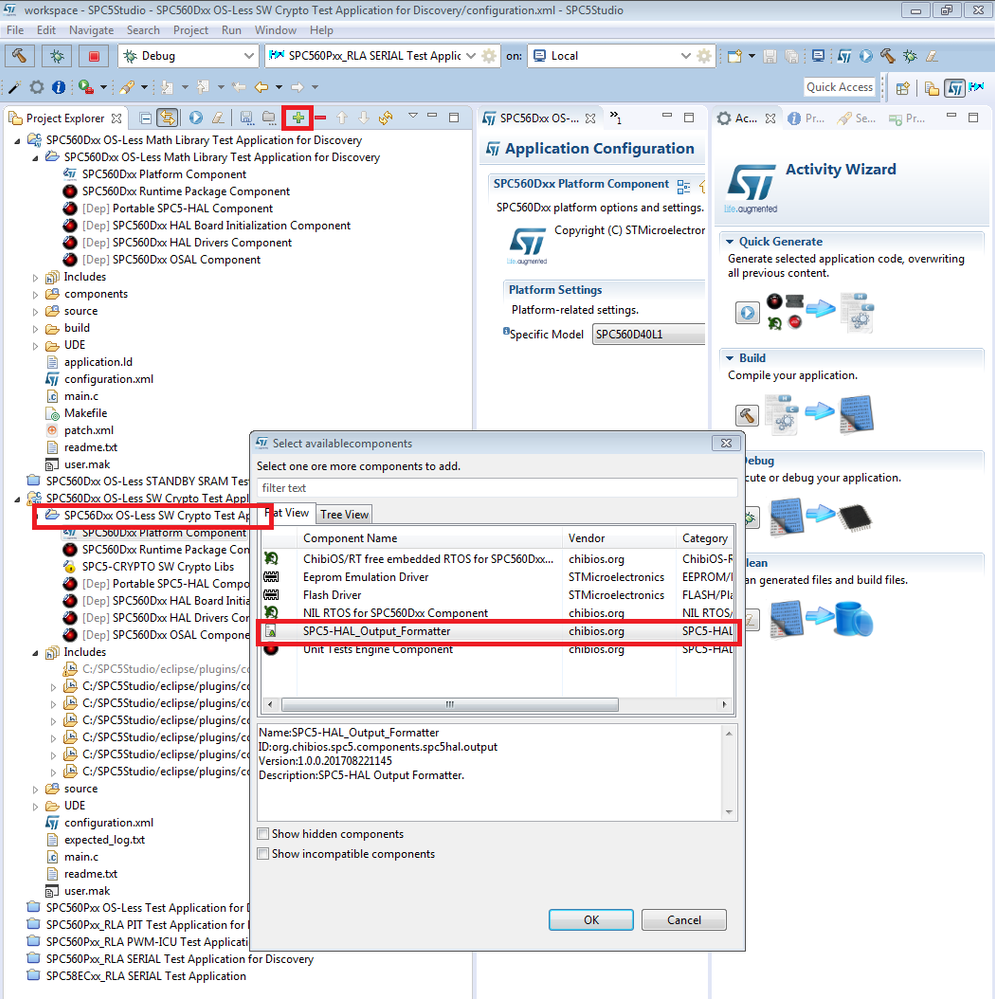Click OK in Select available components dialog
Image resolution: width=995 pixels, height=999 pixels.
(591, 920)
